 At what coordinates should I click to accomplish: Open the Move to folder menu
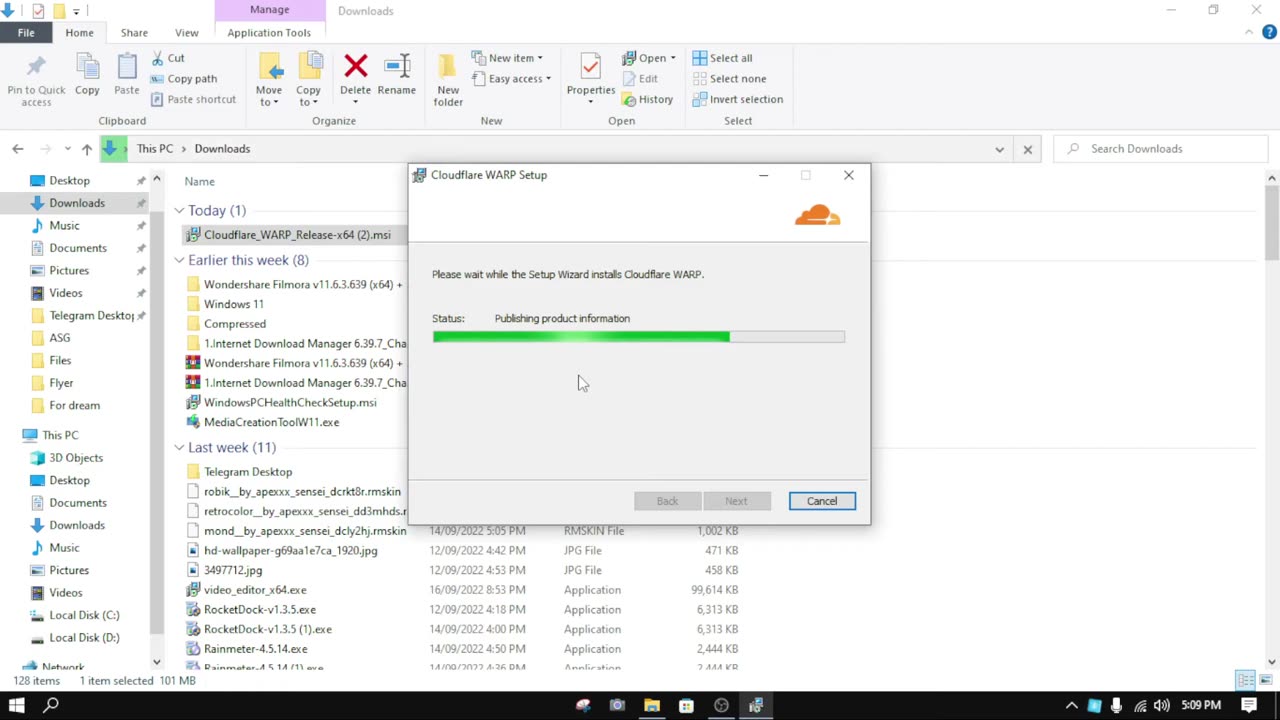269,80
